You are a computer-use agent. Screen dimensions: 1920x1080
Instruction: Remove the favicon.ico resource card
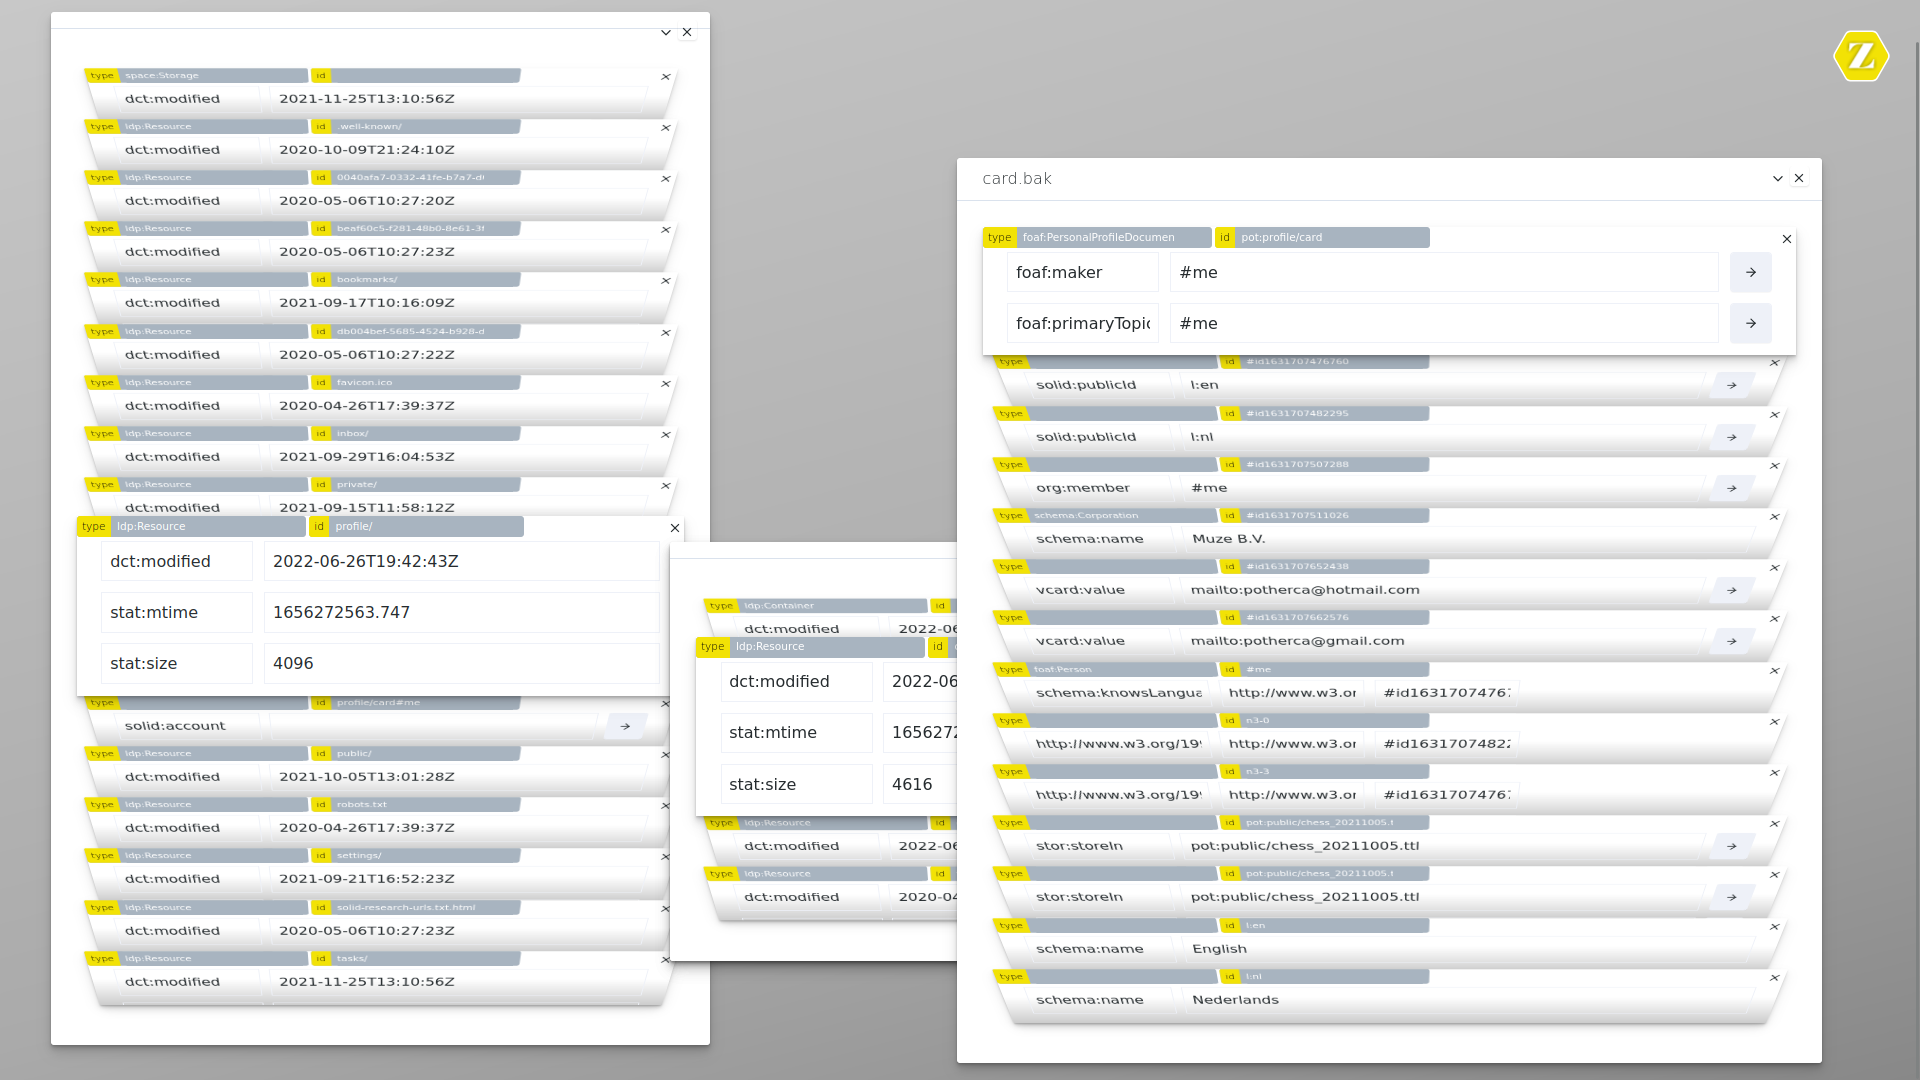[x=666, y=384]
